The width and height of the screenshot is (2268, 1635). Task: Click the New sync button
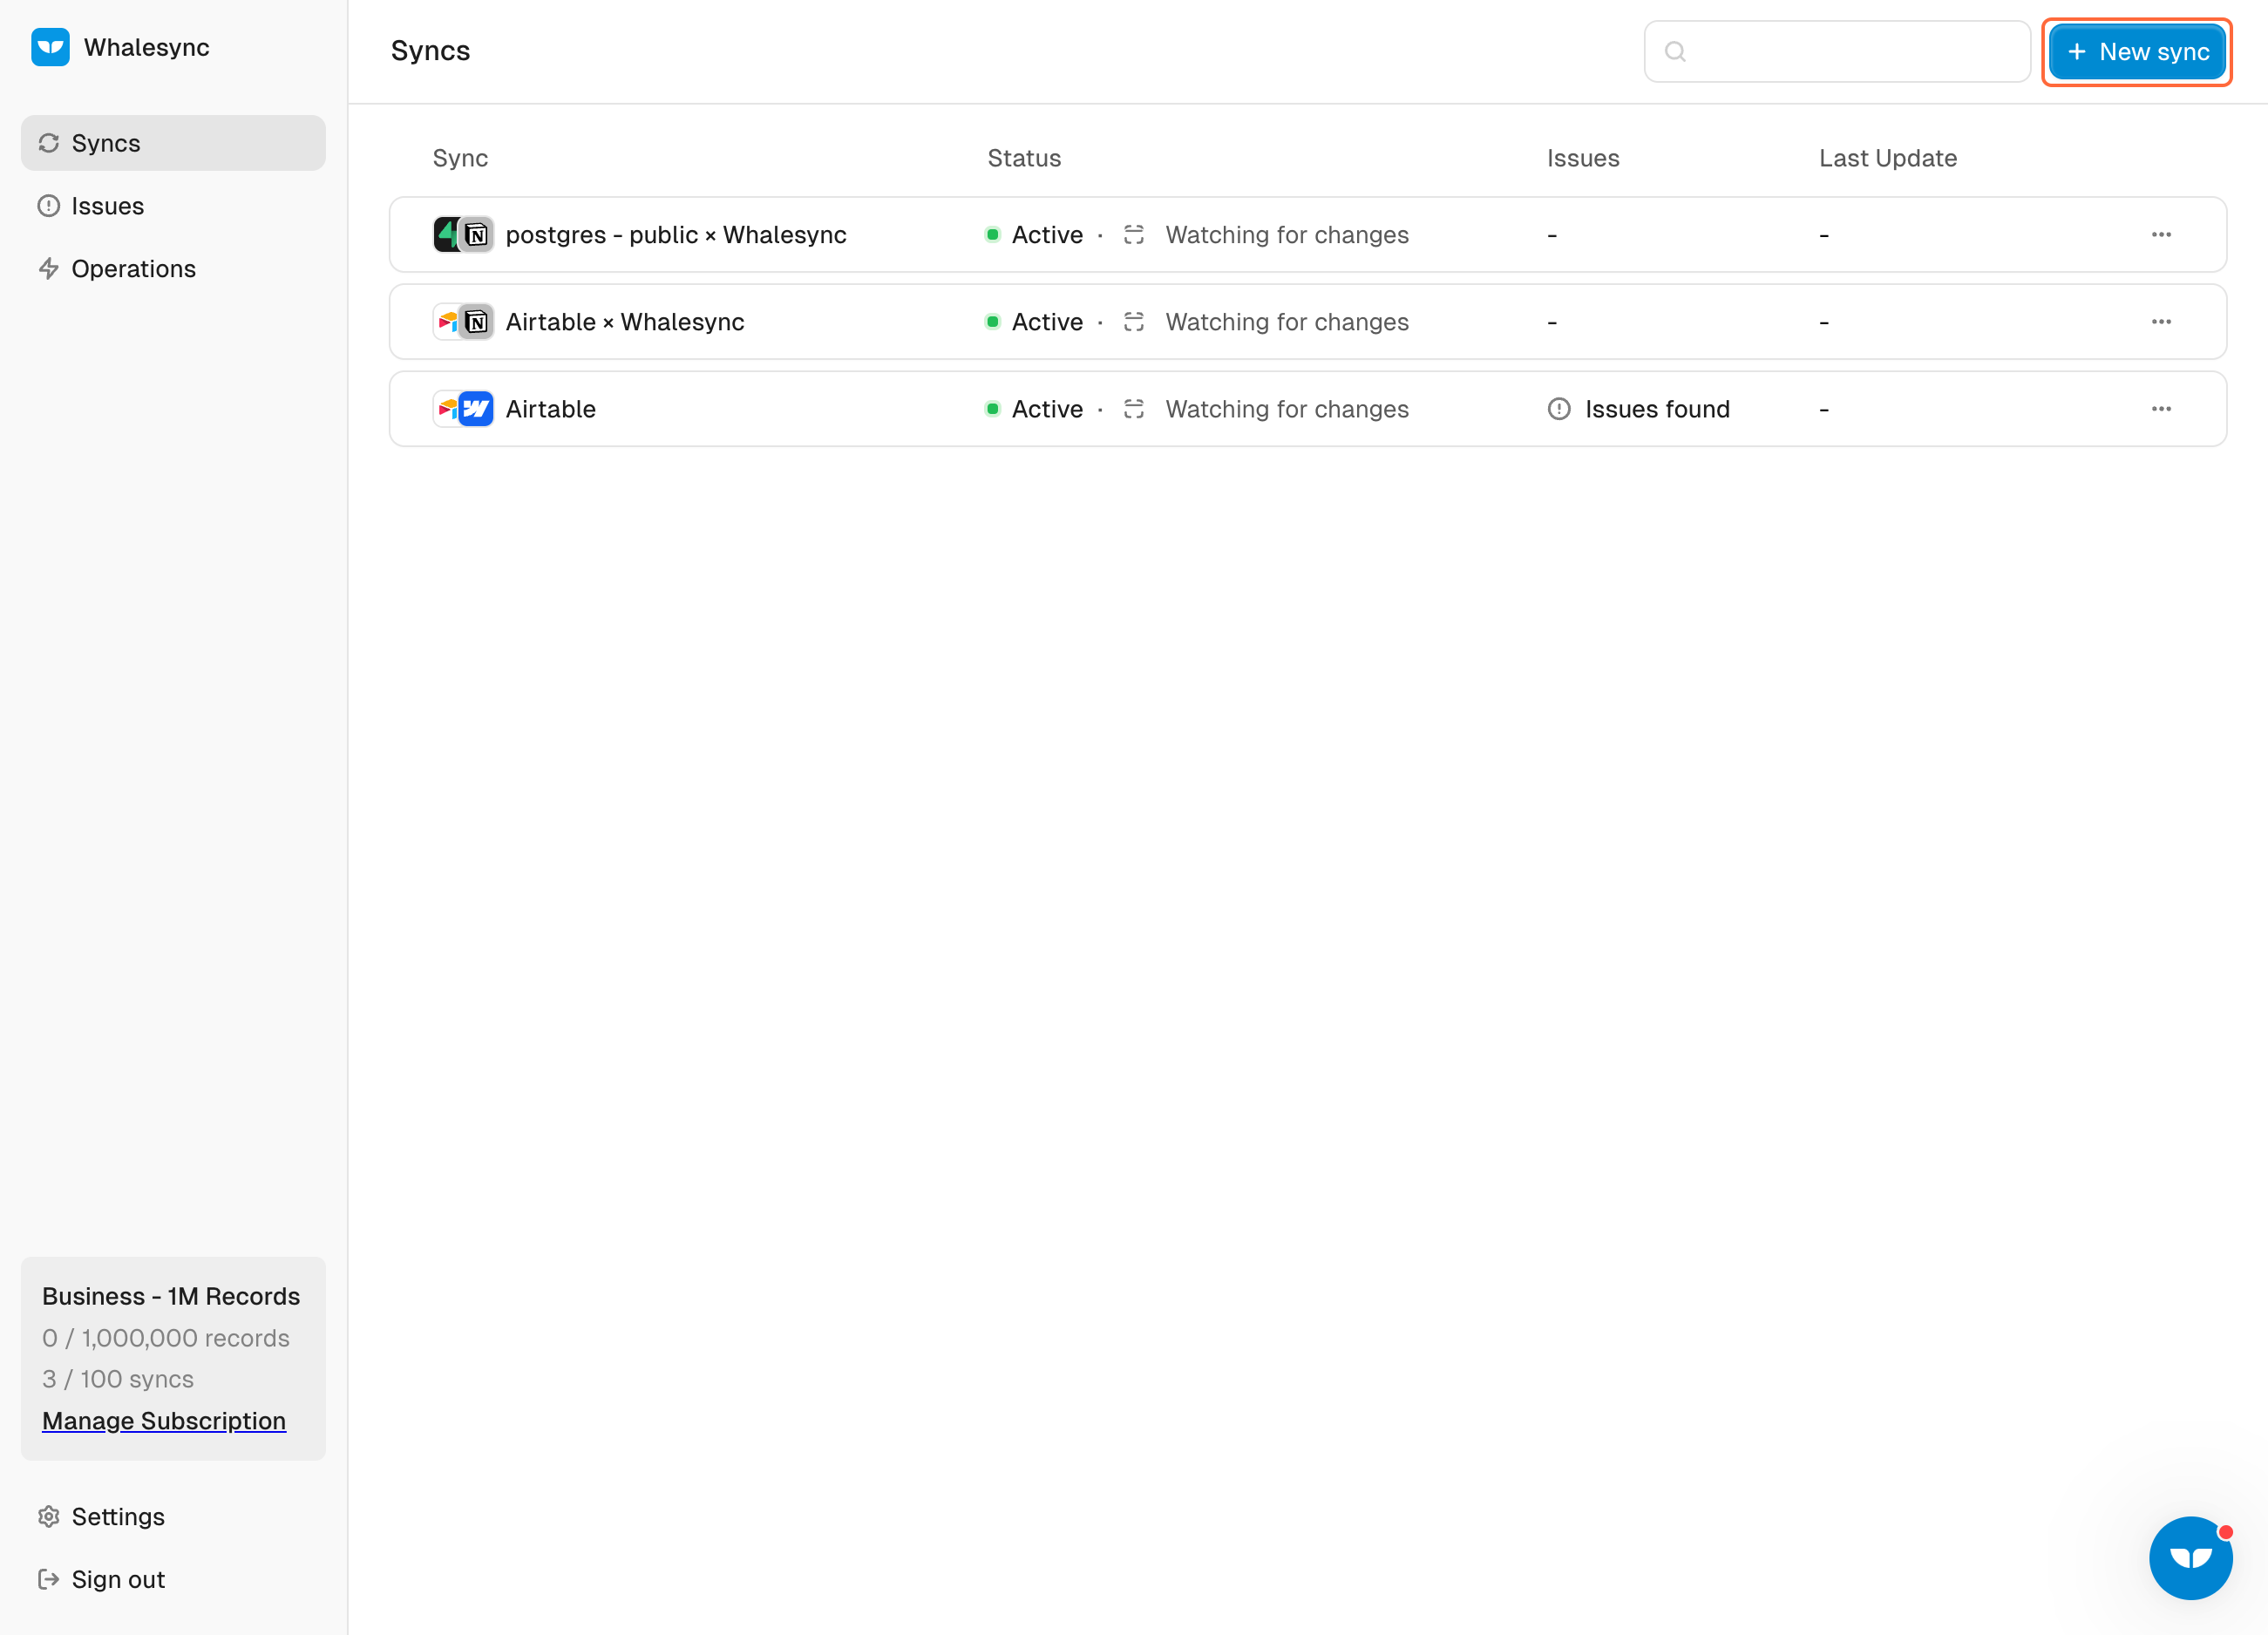coord(2136,52)
